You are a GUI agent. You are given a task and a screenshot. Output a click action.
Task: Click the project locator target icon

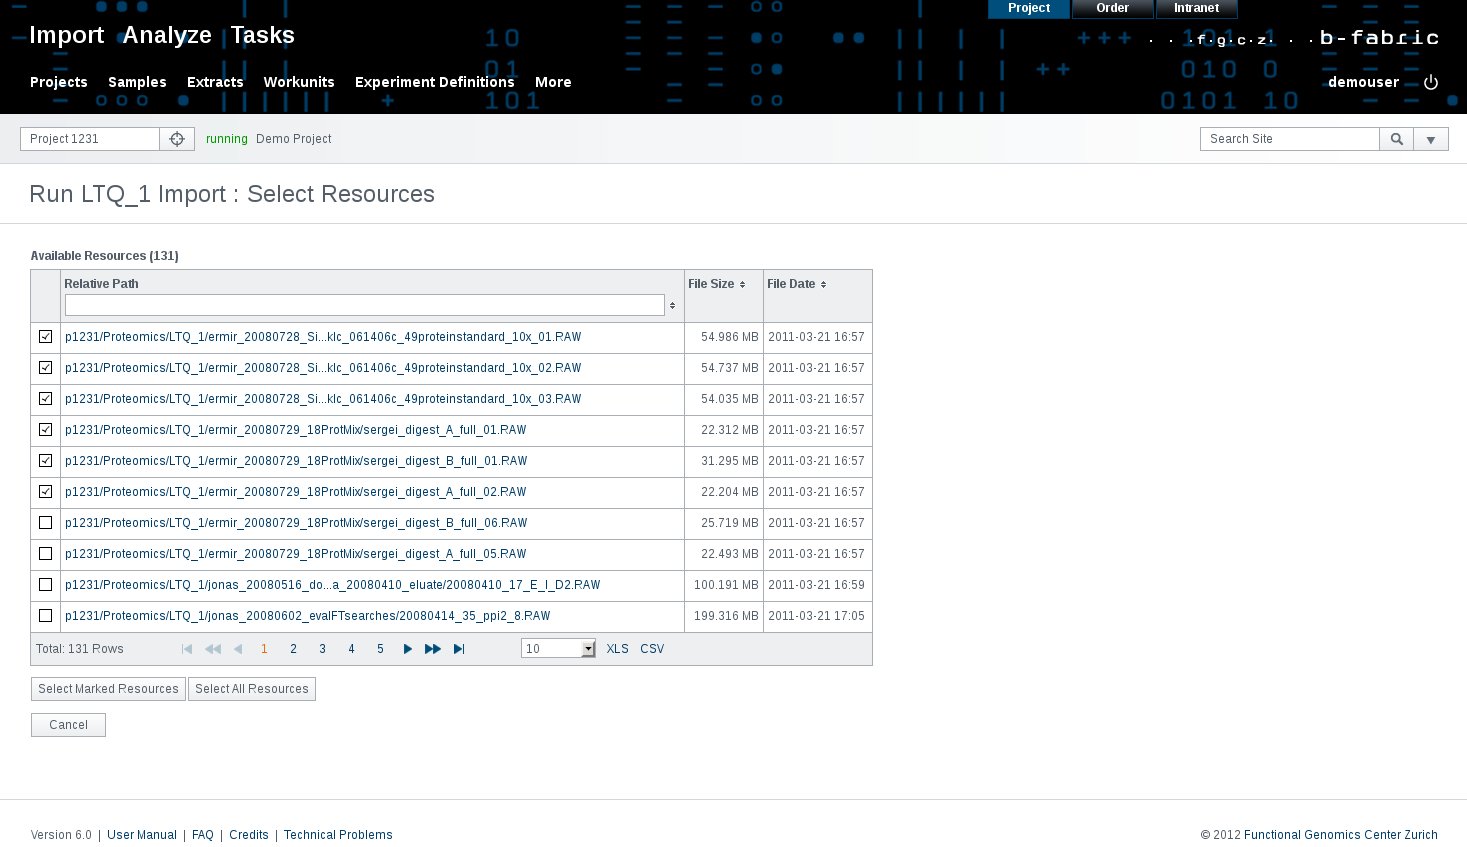click(177, 139)
